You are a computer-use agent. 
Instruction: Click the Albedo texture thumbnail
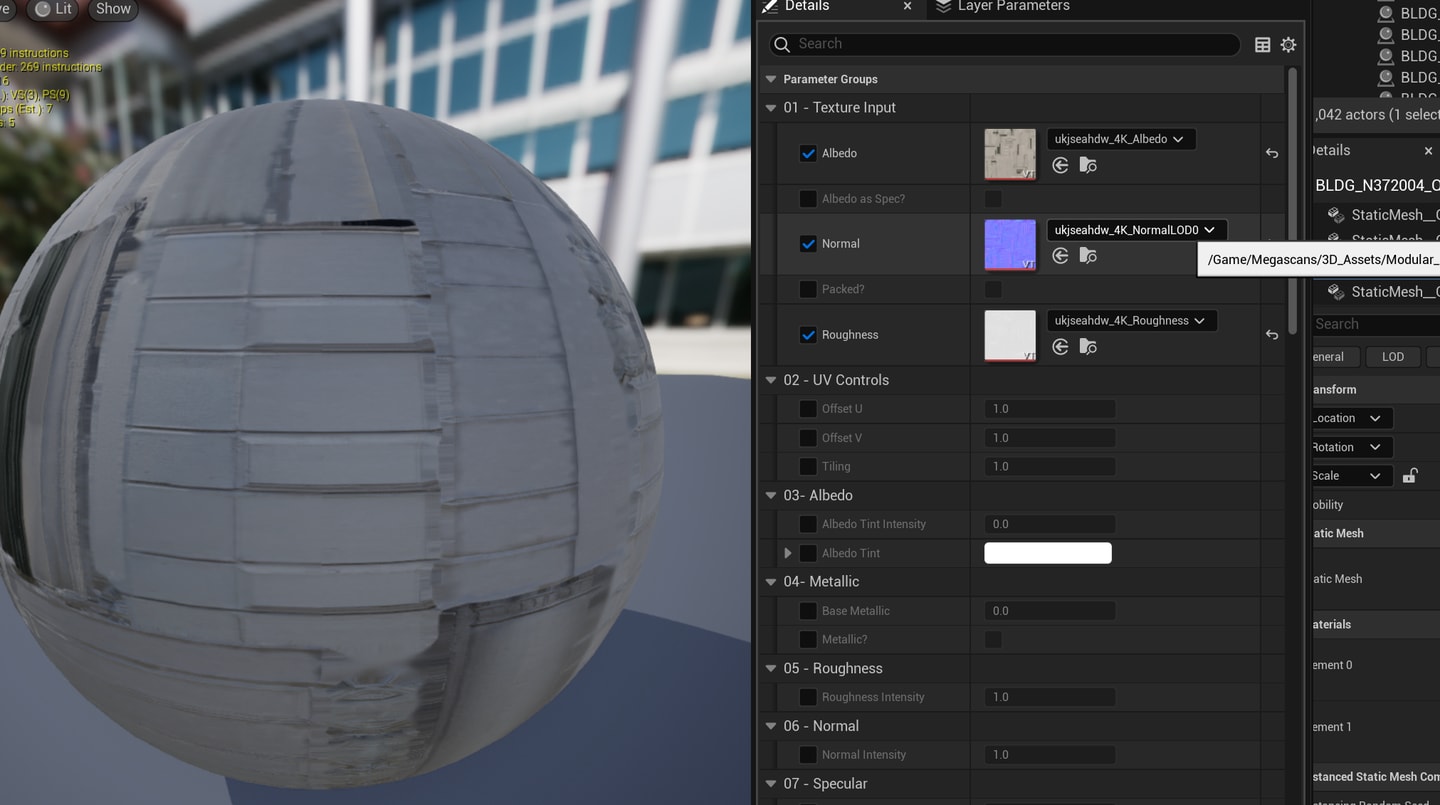(x=1010, y=154)
